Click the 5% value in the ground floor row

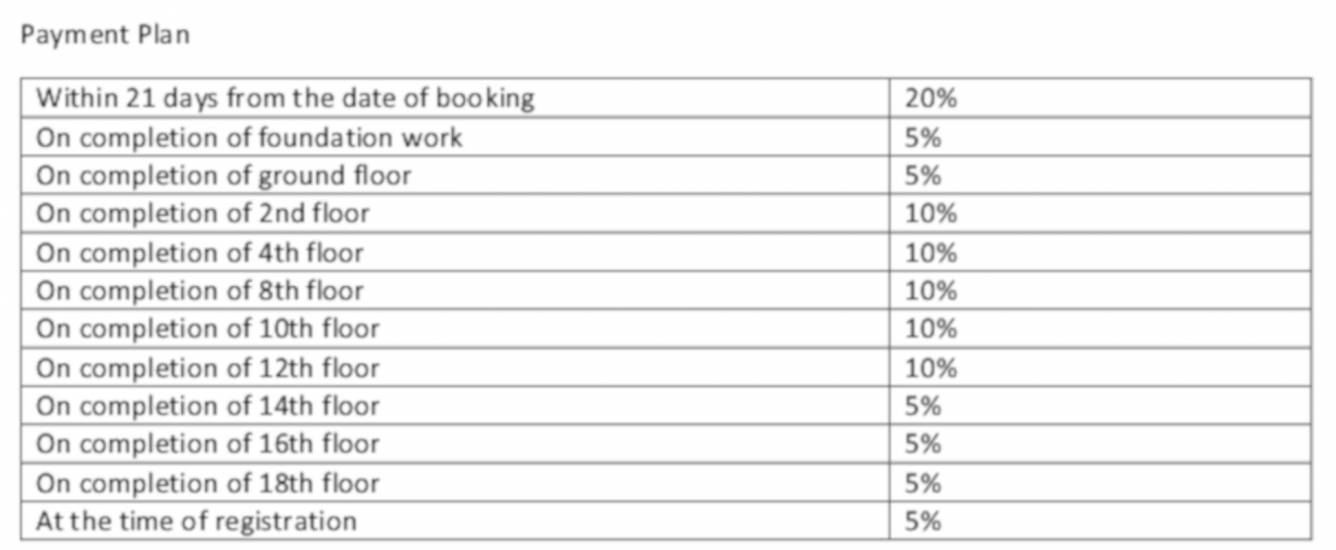(923, 175)
